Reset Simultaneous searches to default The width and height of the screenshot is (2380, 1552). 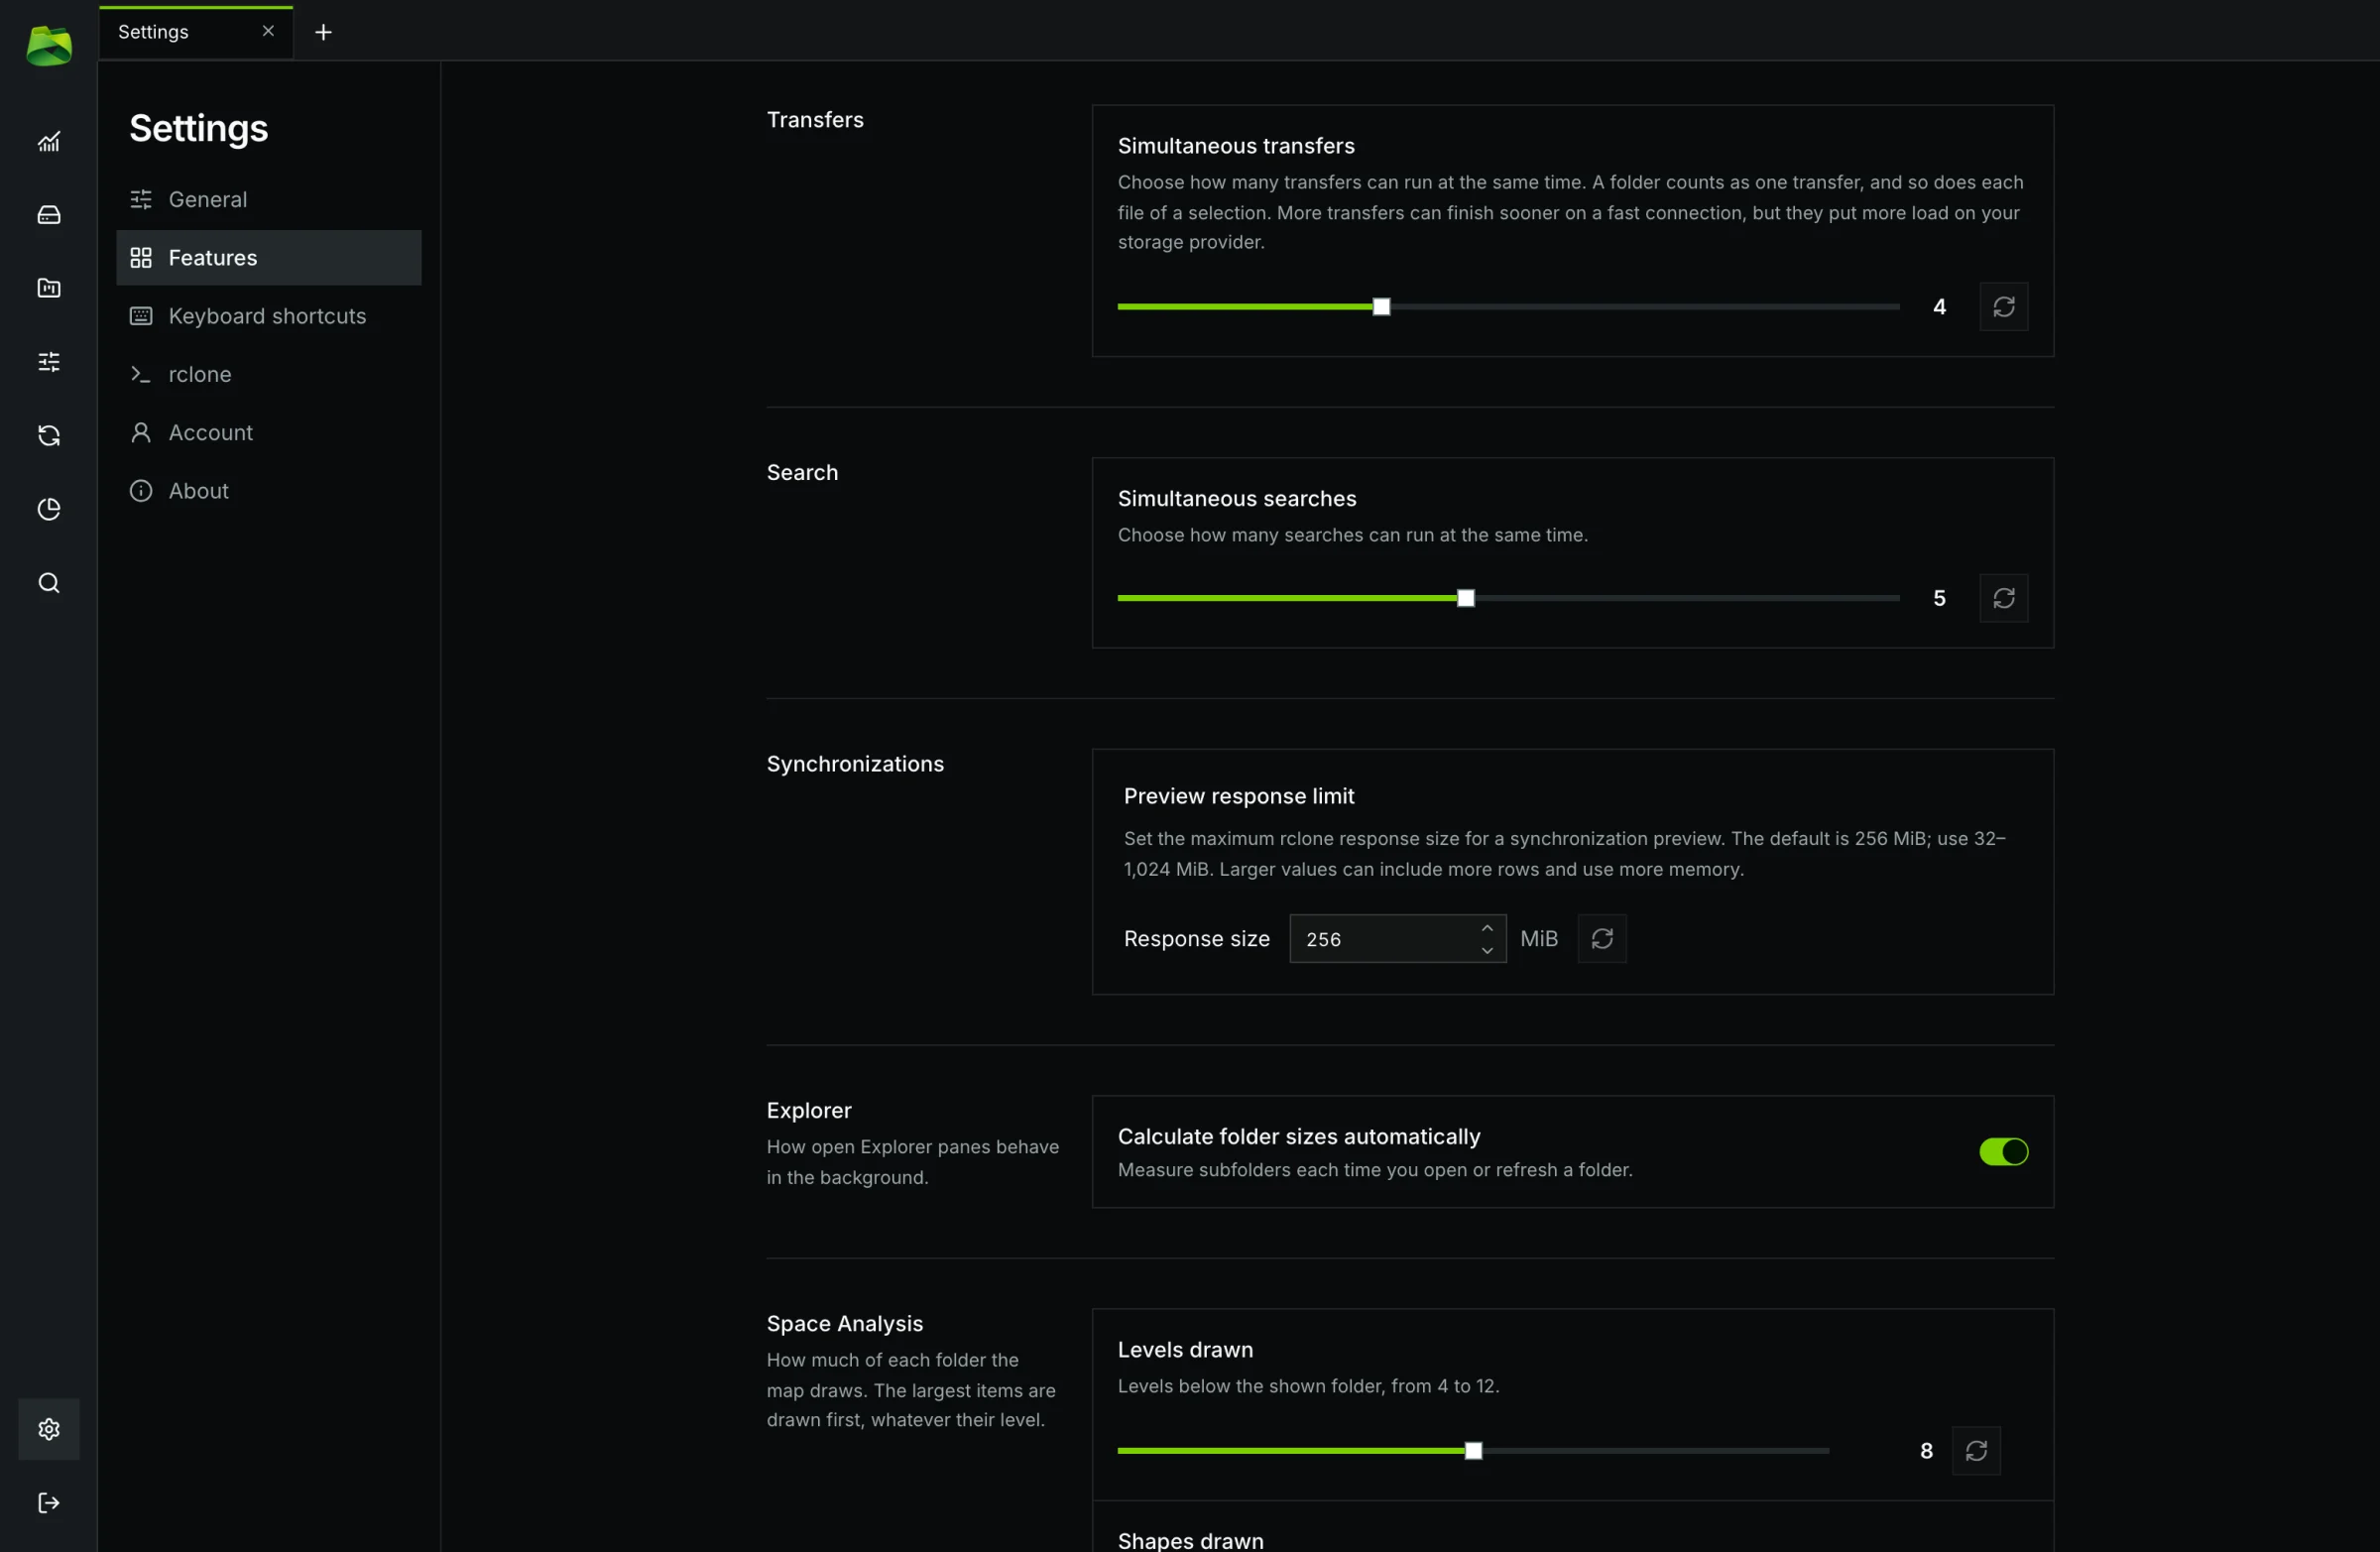tap(2004, 598)
